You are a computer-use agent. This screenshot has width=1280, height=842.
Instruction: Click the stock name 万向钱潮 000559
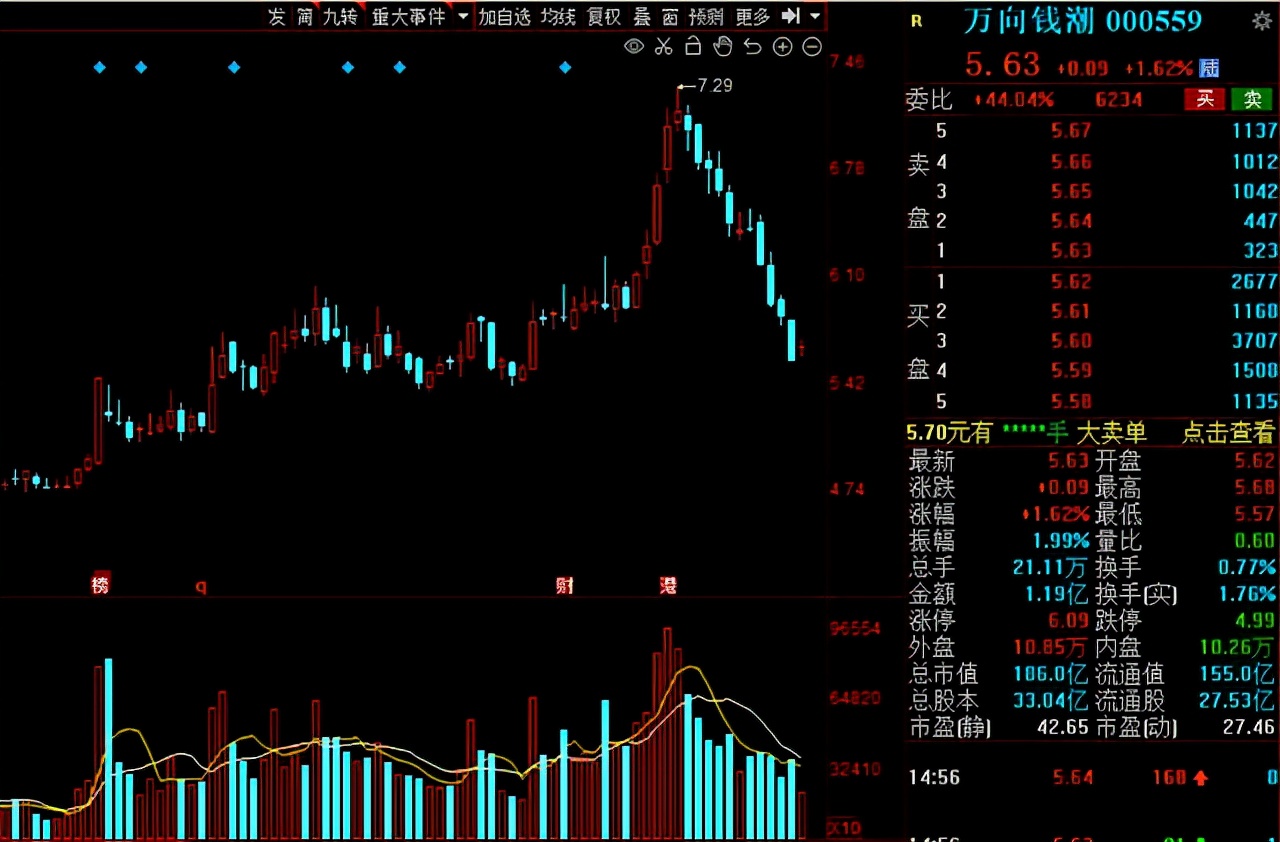(x=1083, y=21)
